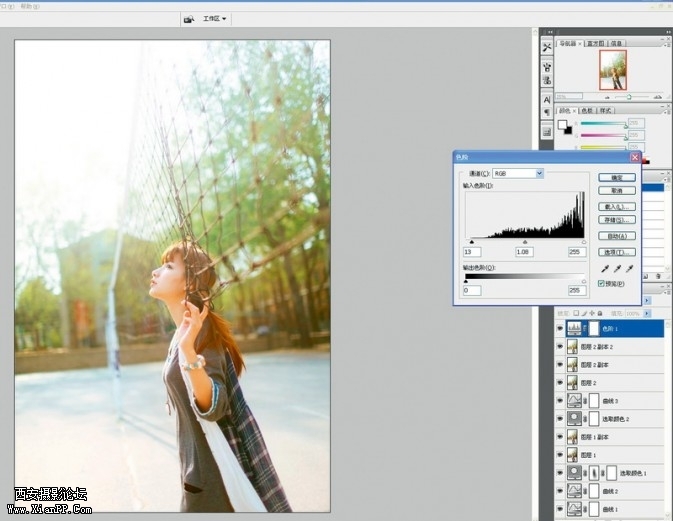Click the 确定 (OK) button
The height and width of the screenshot is (521, 673).
click(617, 177)
